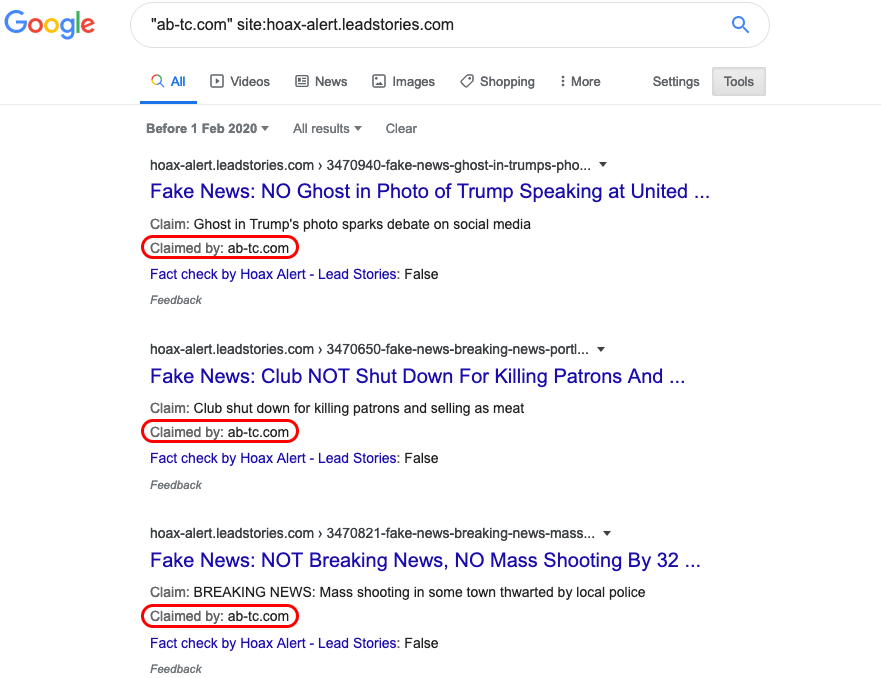Screen dimensions: 881x678
Task: Expand the first result's URL options arrow
Action: [x=603, y=164]
